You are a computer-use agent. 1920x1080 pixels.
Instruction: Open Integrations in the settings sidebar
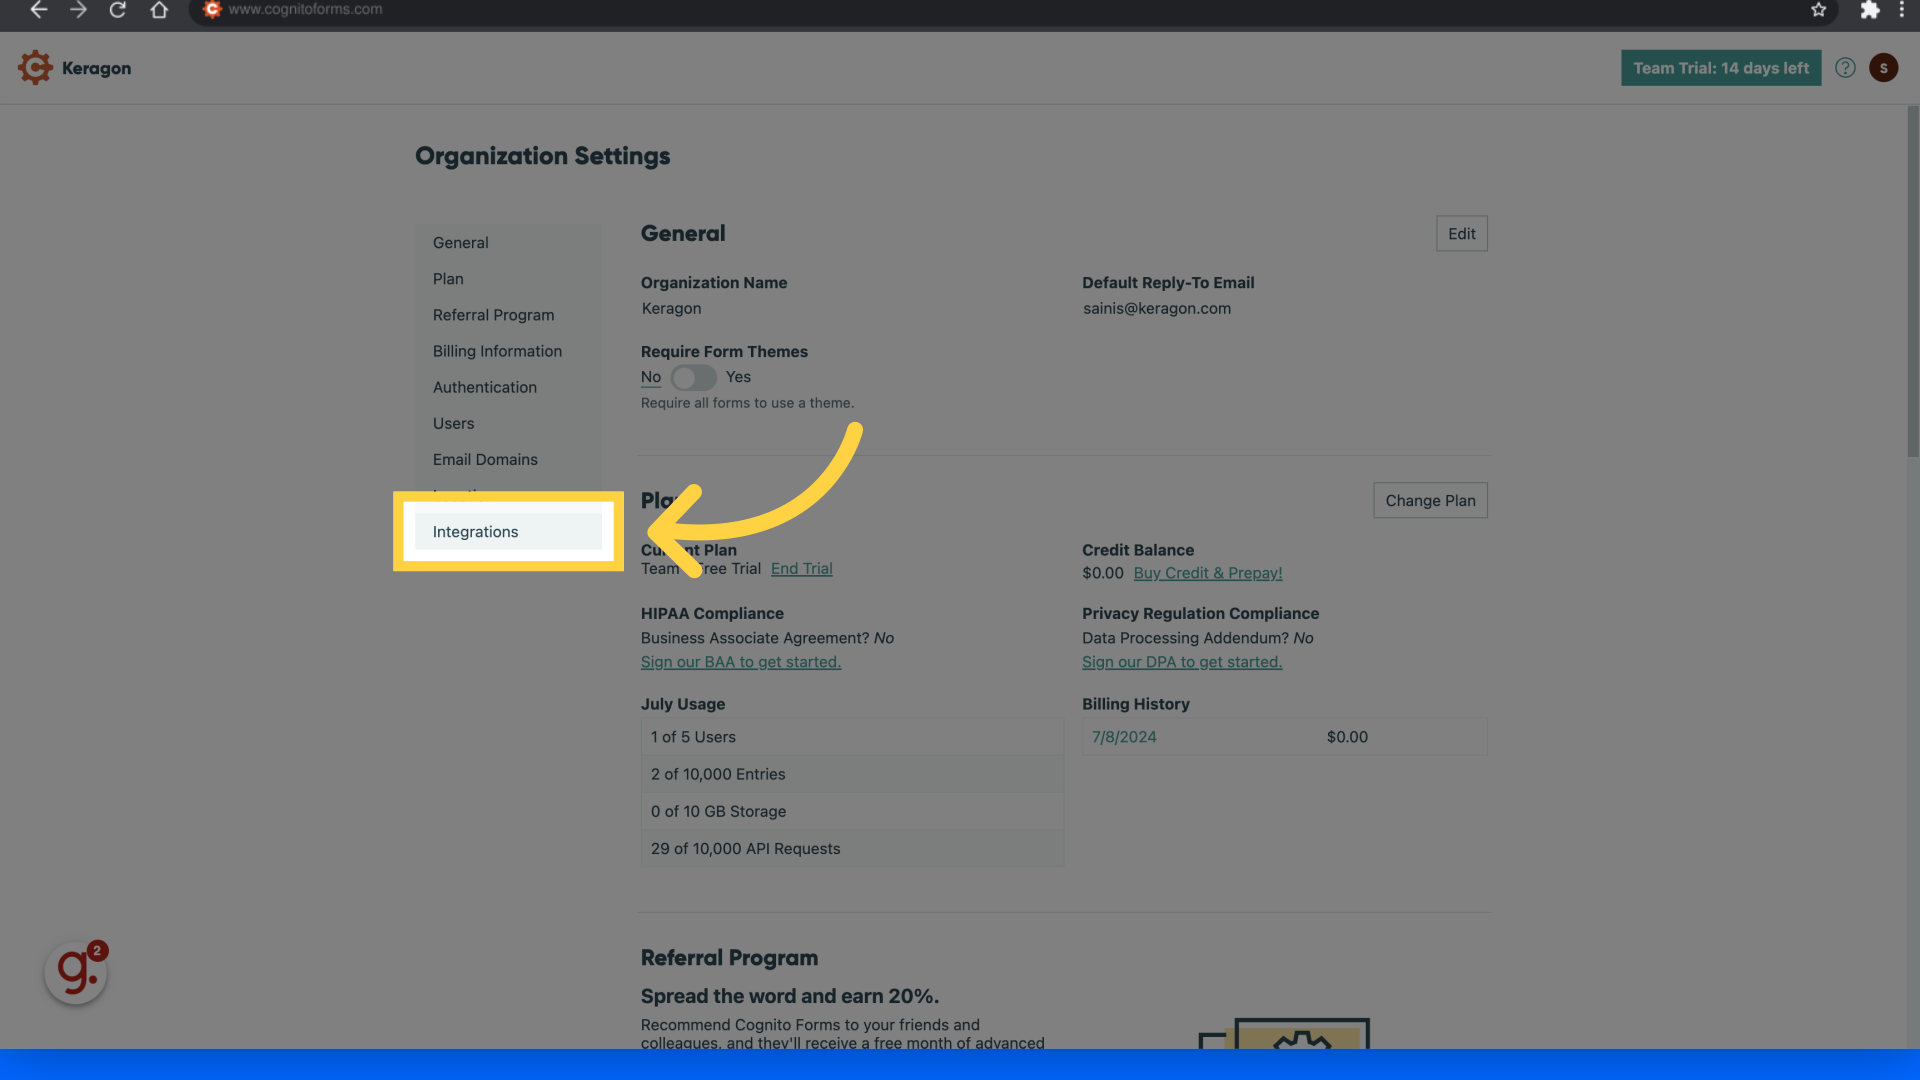coord(508,532)
